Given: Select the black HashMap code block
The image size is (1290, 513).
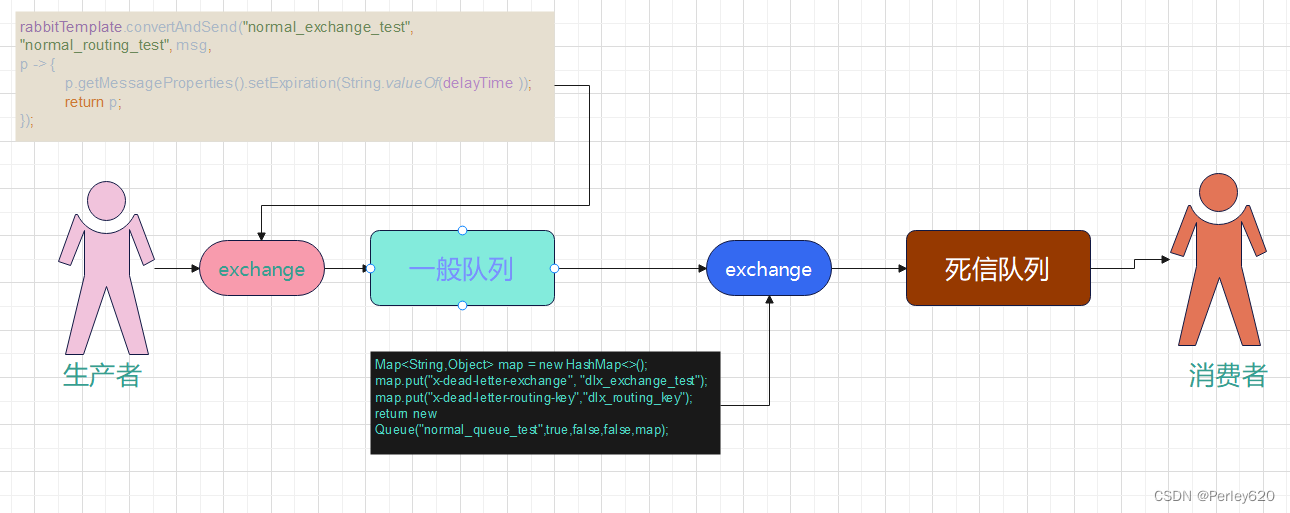Looking at the screenshot, I should coord(545,402).
